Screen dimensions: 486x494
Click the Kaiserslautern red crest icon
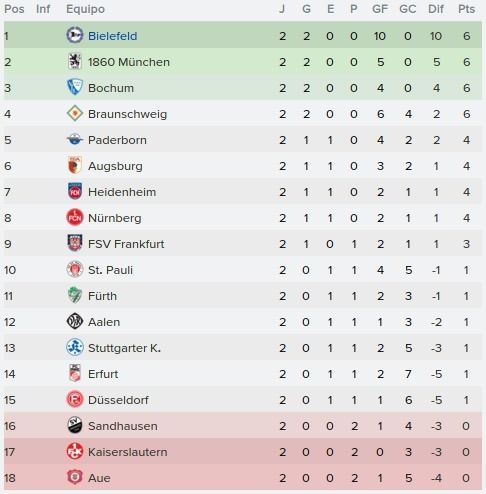(x=74, y=452)
